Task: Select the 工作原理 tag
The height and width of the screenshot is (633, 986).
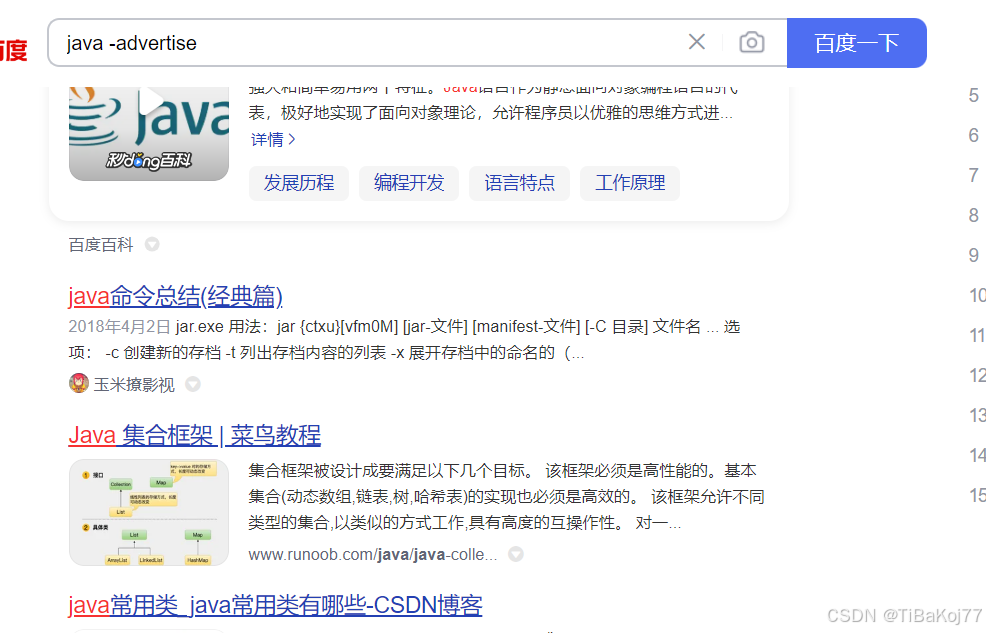Action: point(630,183)
